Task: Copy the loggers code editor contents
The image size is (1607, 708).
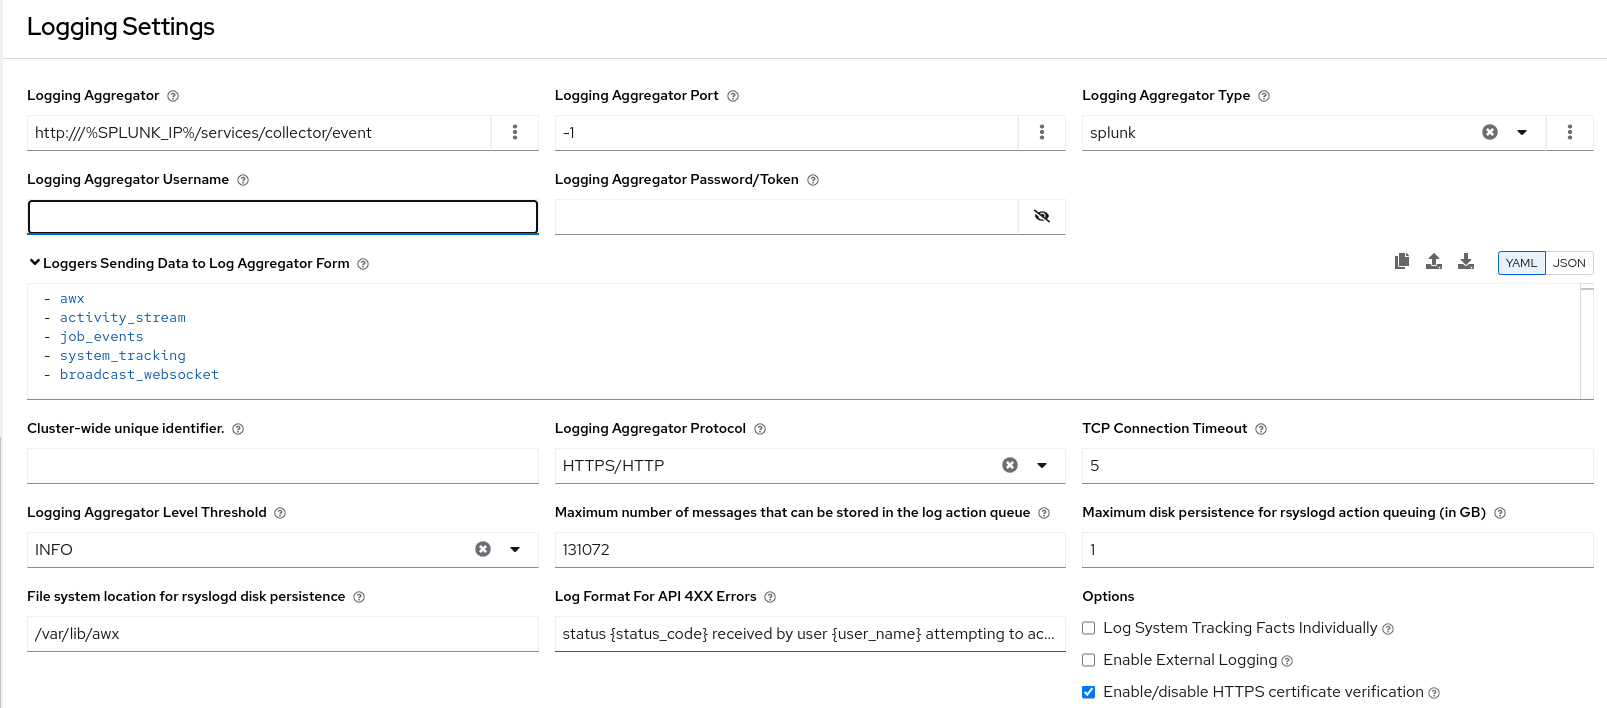Action: pyautogui.click(x=1402, y=262)
